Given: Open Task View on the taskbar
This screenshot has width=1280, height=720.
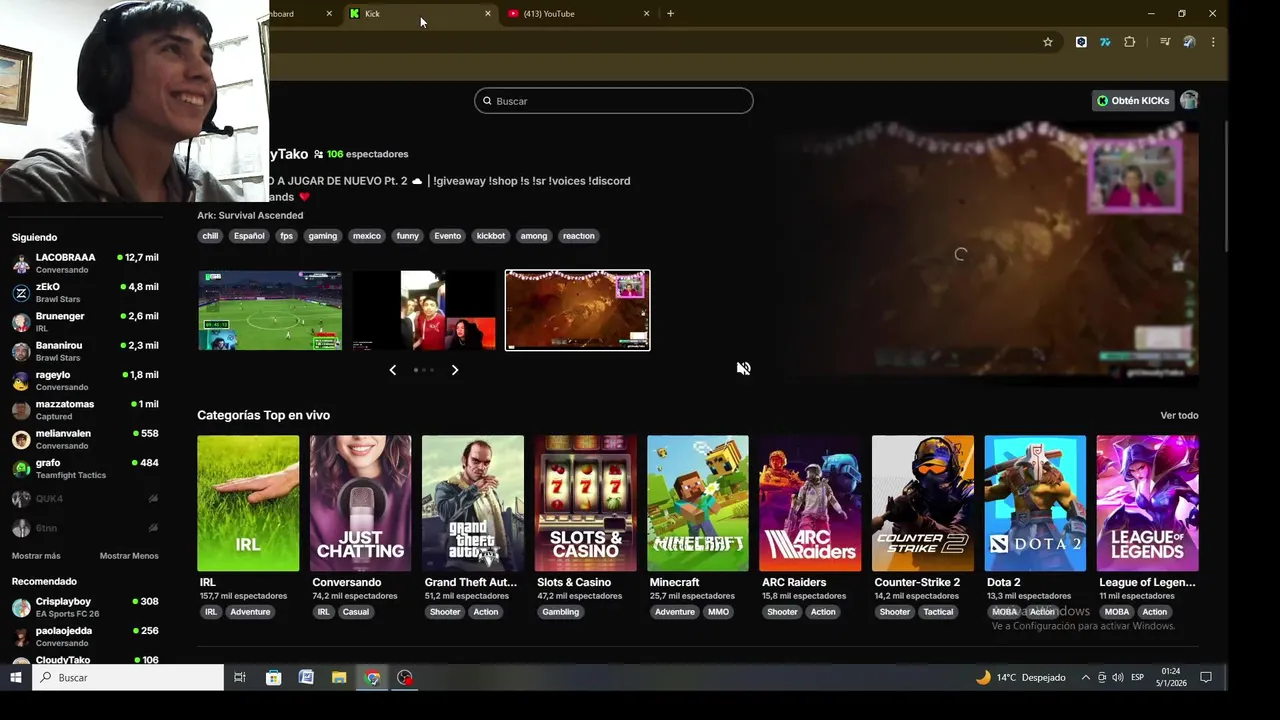Looking at the screenshot, I should pos(240,677).
